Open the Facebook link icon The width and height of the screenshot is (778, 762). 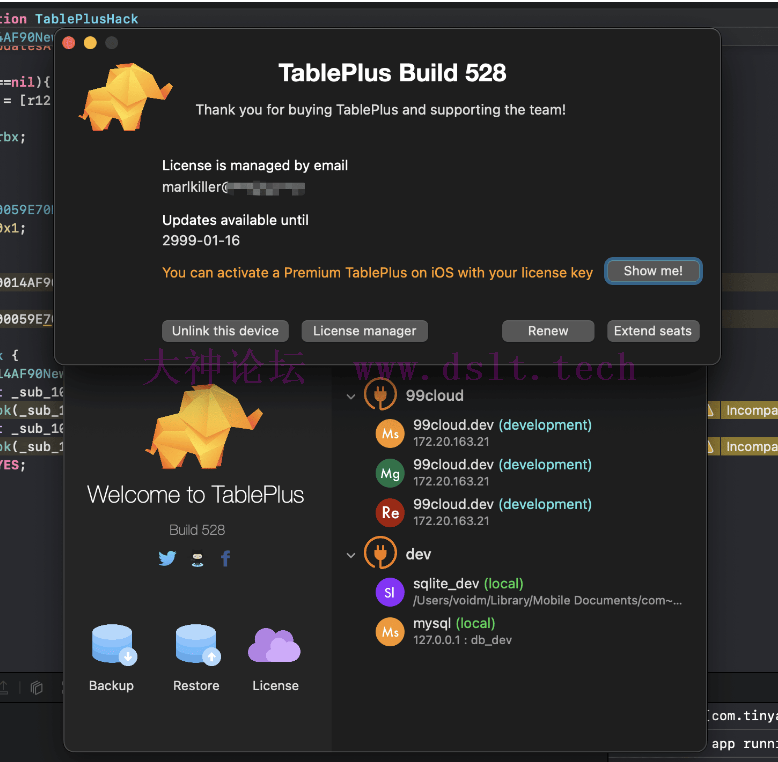point(226,558)
